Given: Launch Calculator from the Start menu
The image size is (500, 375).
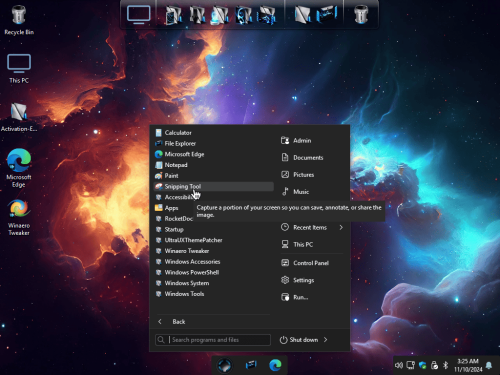Looking at the screenshot, I should [213, 133].
